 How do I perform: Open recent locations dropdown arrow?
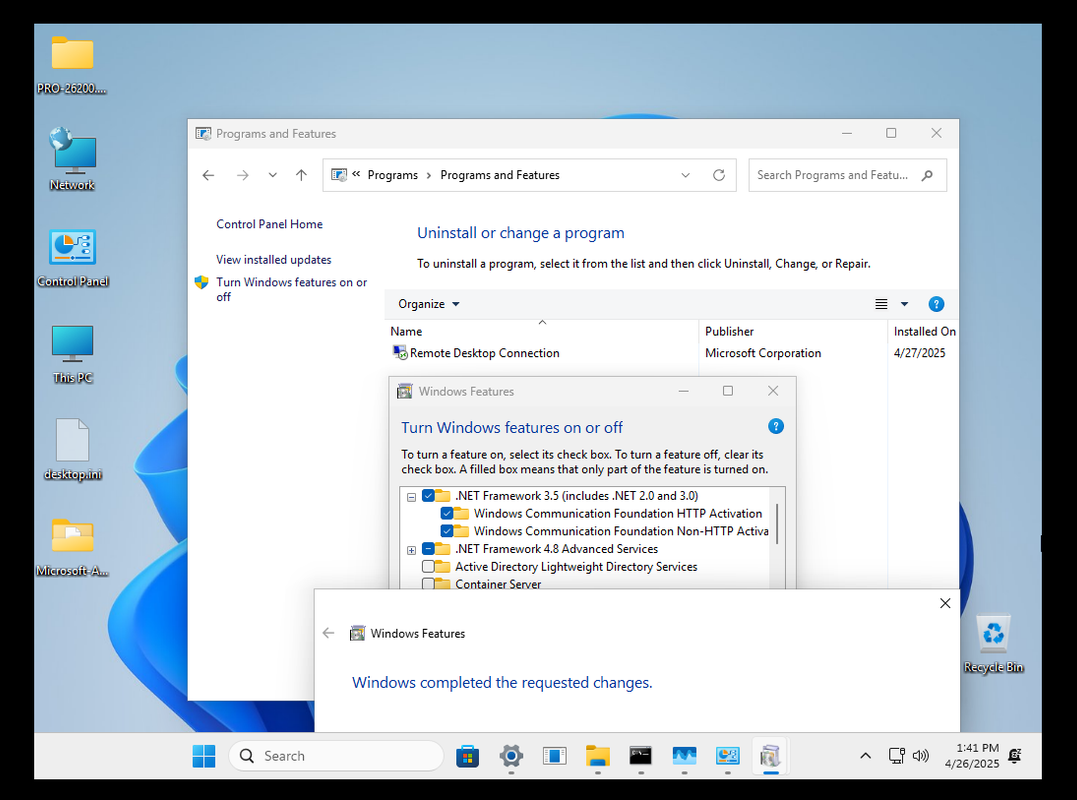click(x=273, y=175)
